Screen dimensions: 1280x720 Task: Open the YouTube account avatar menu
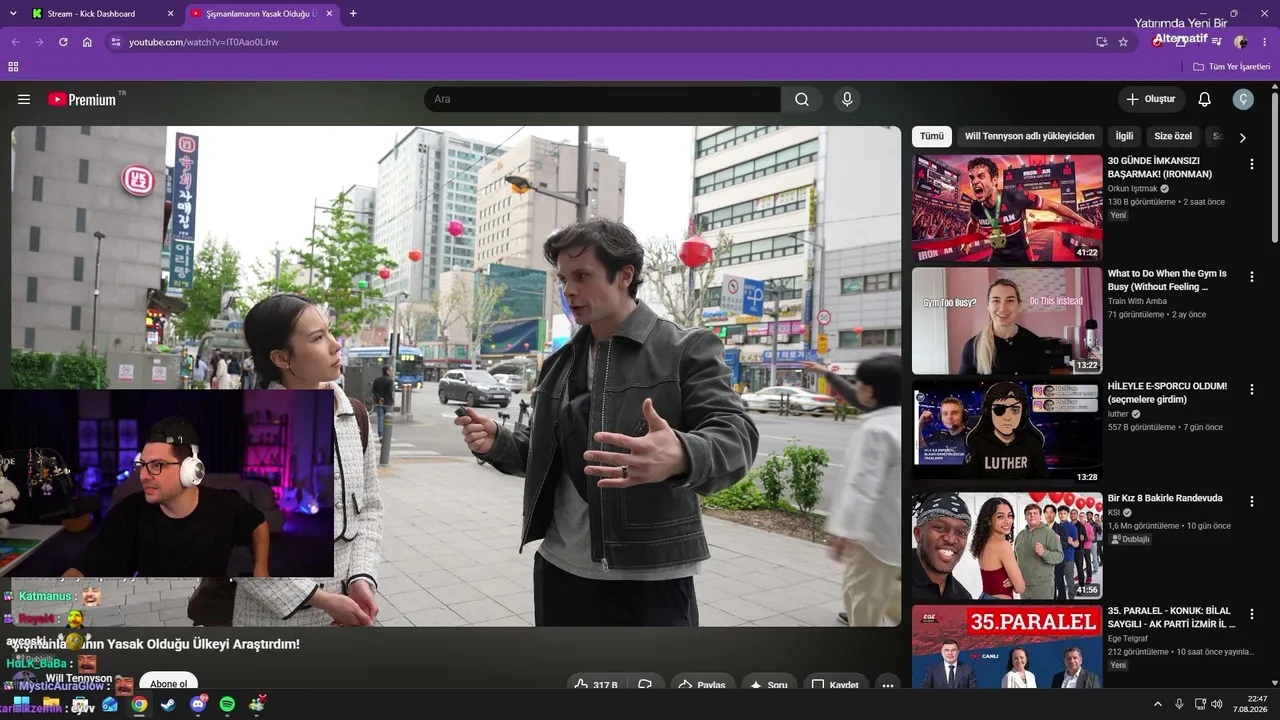point(1243,99)
